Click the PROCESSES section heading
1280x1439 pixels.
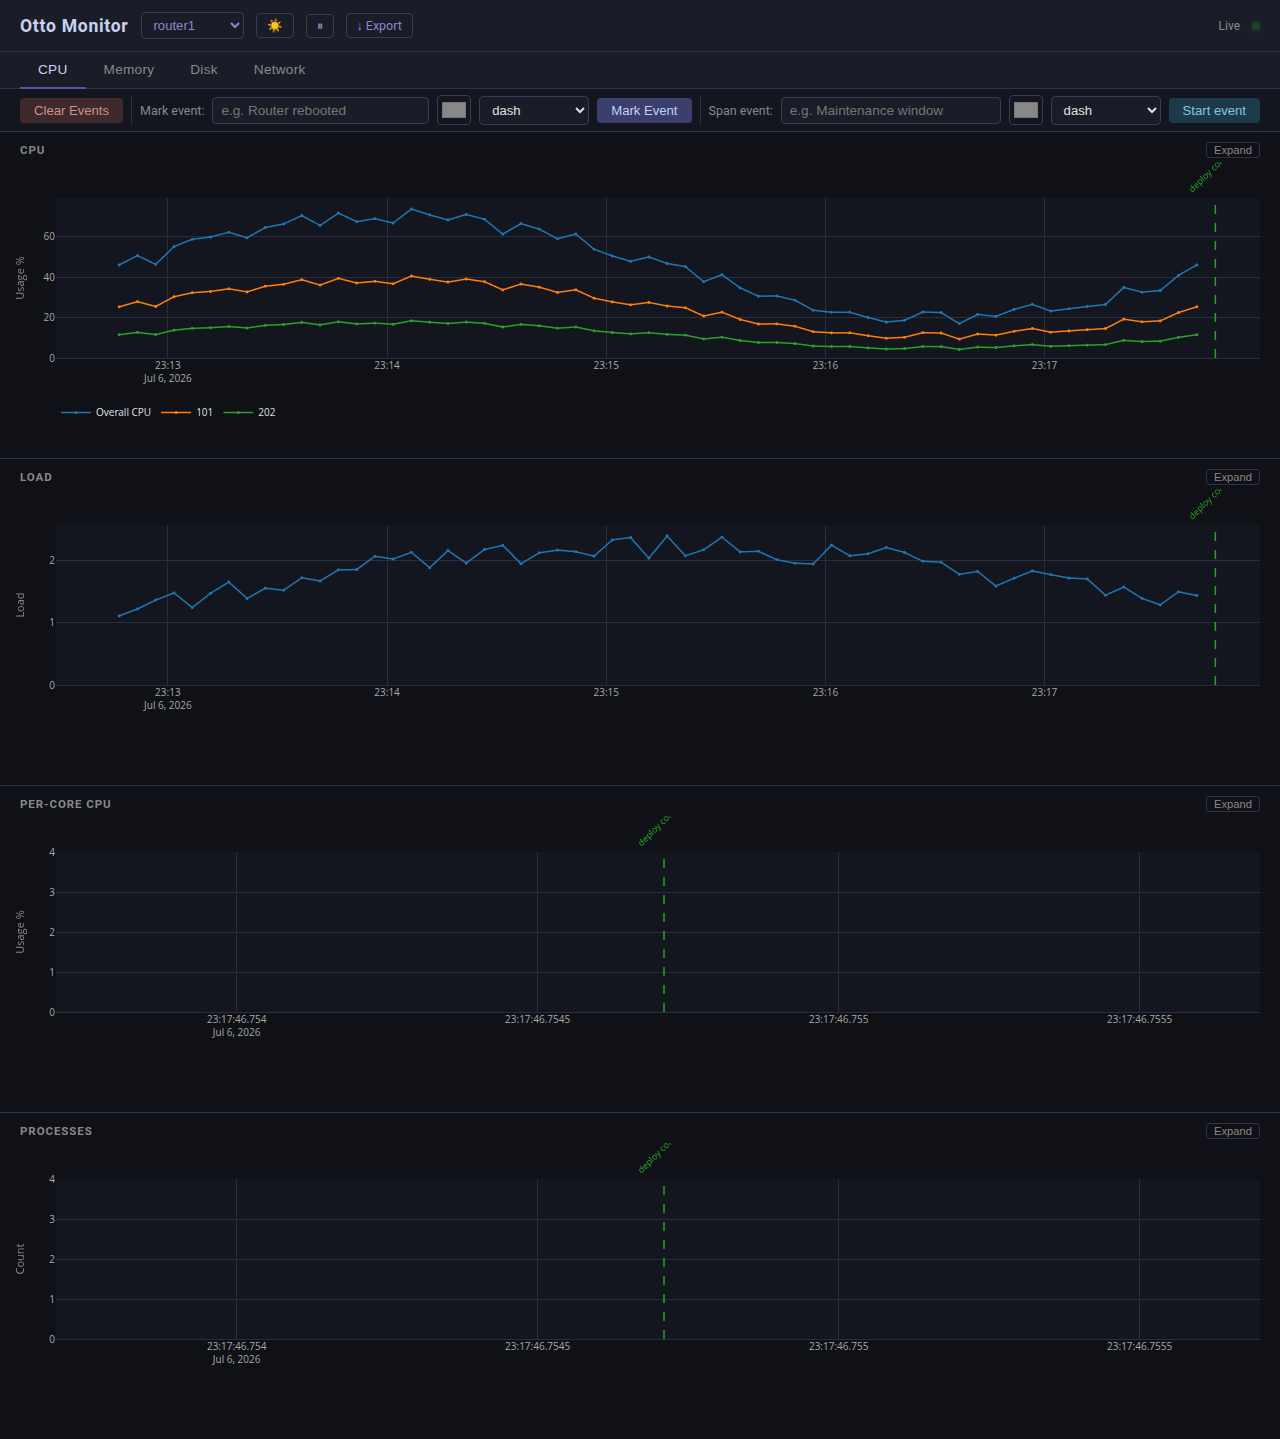pos(56,1131)
